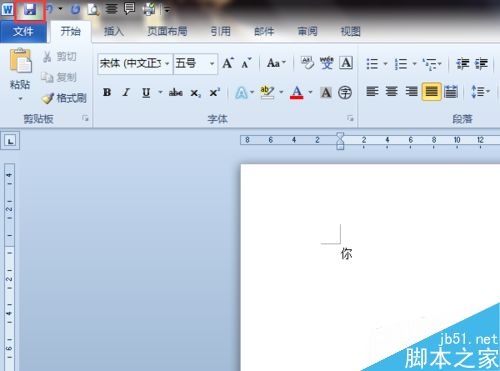
Task: Click the Character Border icon
Action: (x=346, y=63)
